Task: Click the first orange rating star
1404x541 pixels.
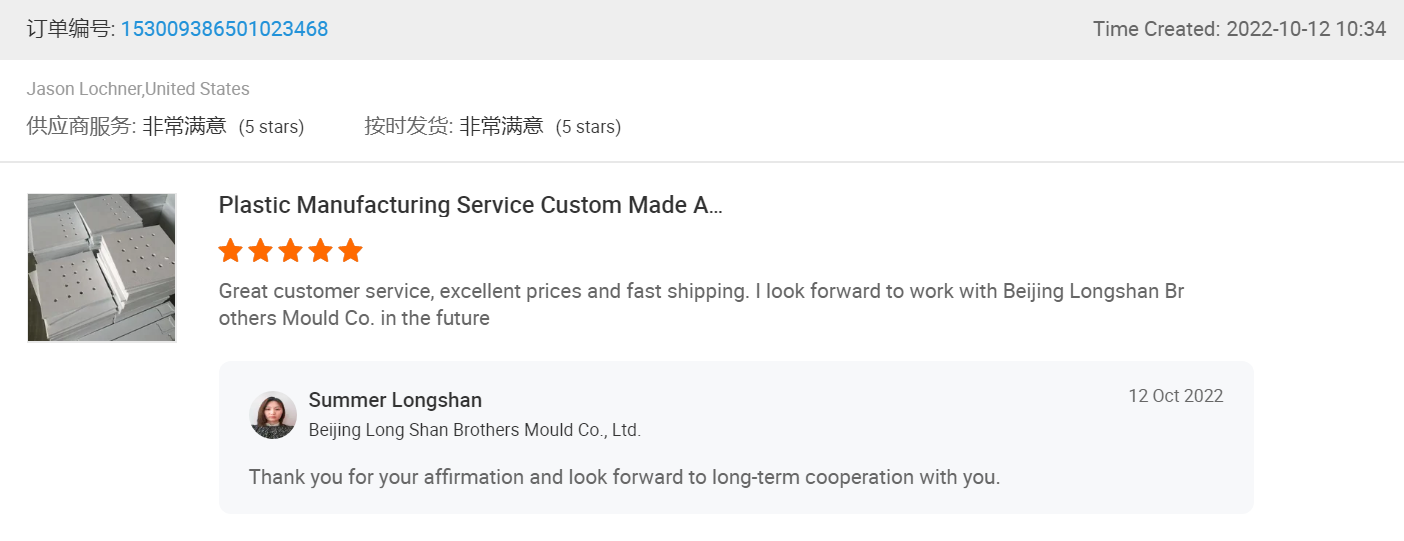Action: click(230, 250)
